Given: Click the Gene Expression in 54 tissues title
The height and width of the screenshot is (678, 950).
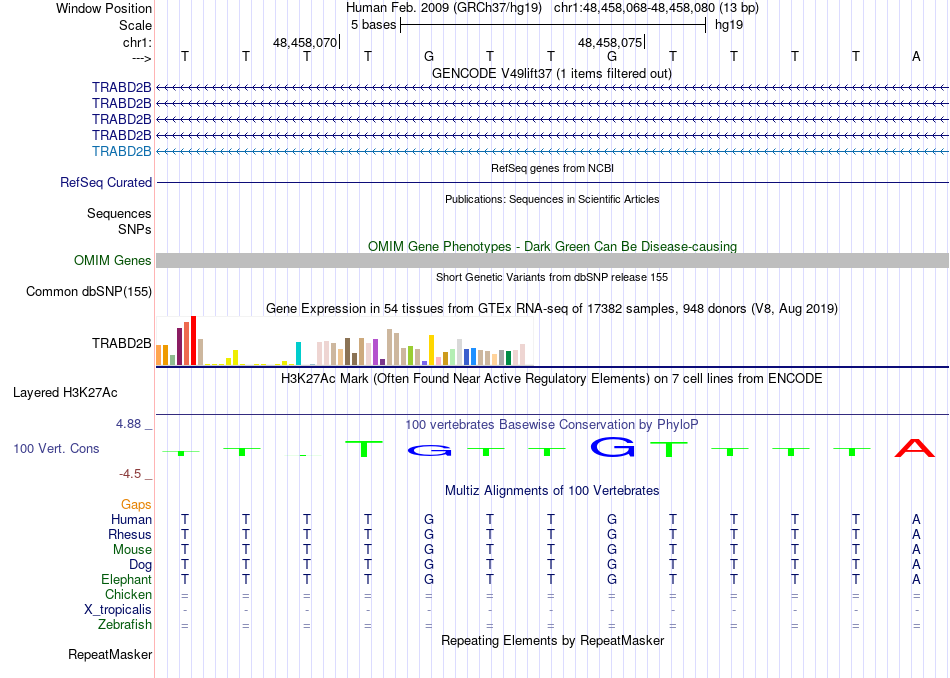Looking at the screenshot, I should 552,308.
